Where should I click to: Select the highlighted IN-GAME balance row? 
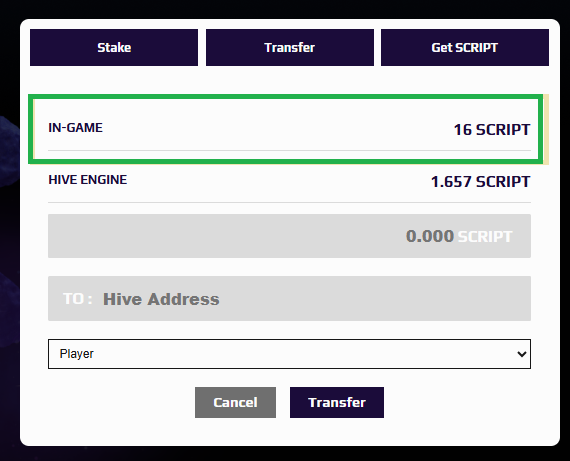pyautogui.click(x=286, y=129)
